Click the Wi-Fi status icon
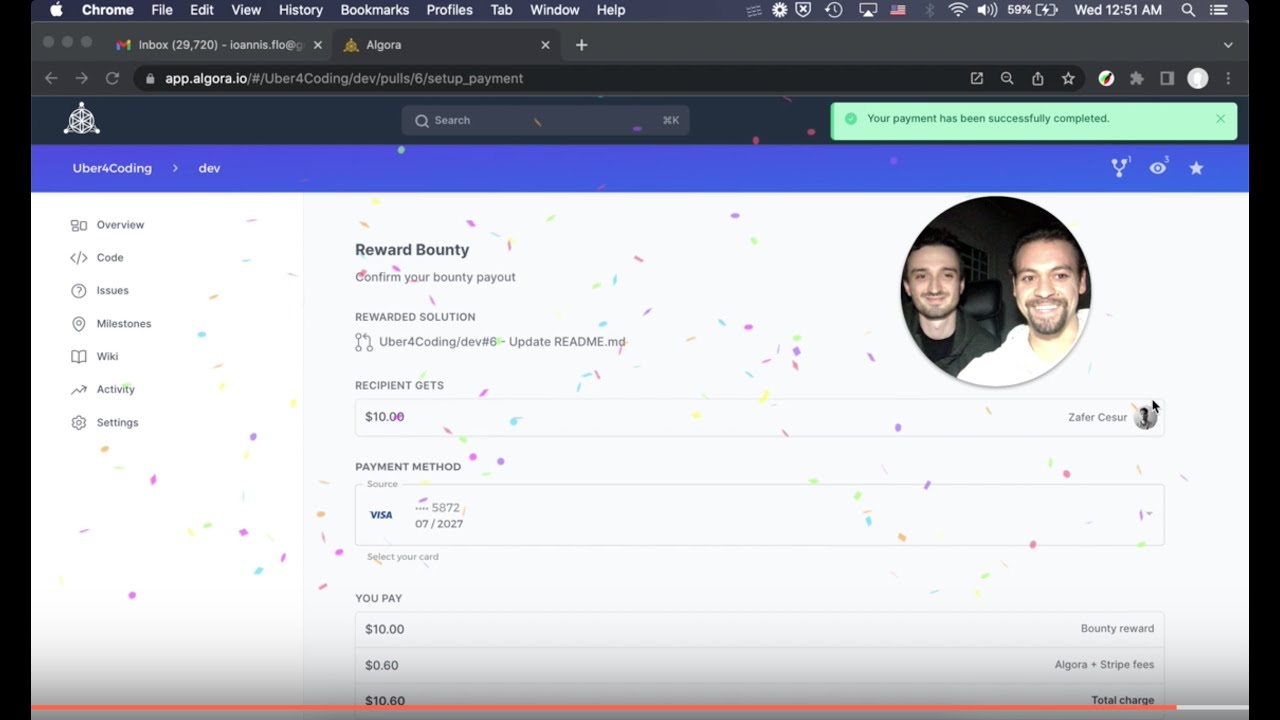Viewport: 1280px width, 720px height. pyautogui.click(x=958, y=10)
